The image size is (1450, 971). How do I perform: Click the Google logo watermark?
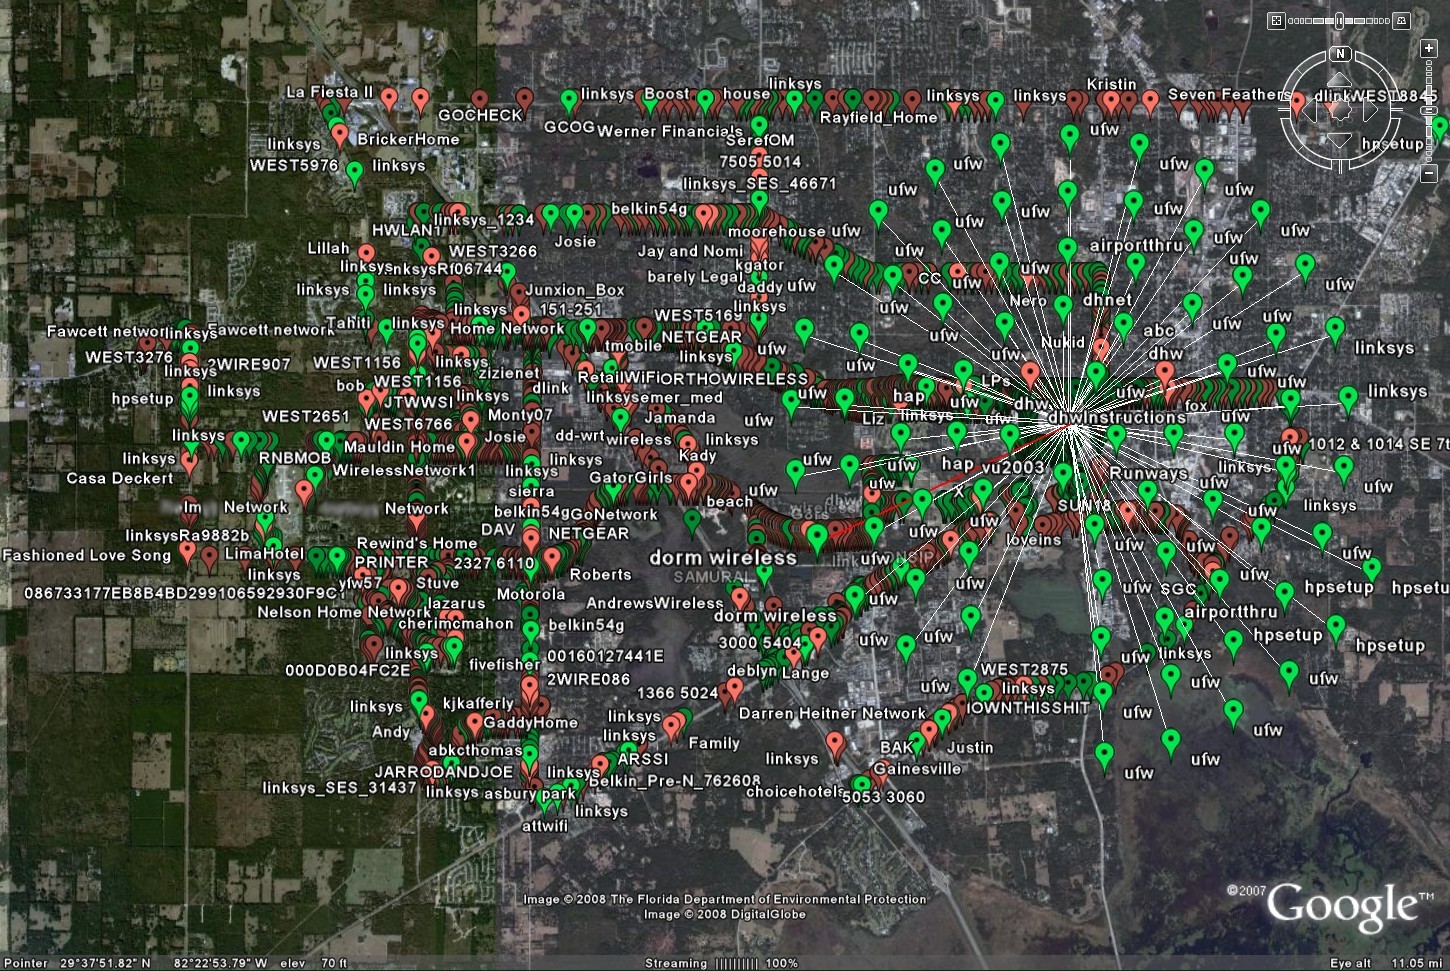click(1340, 905)
